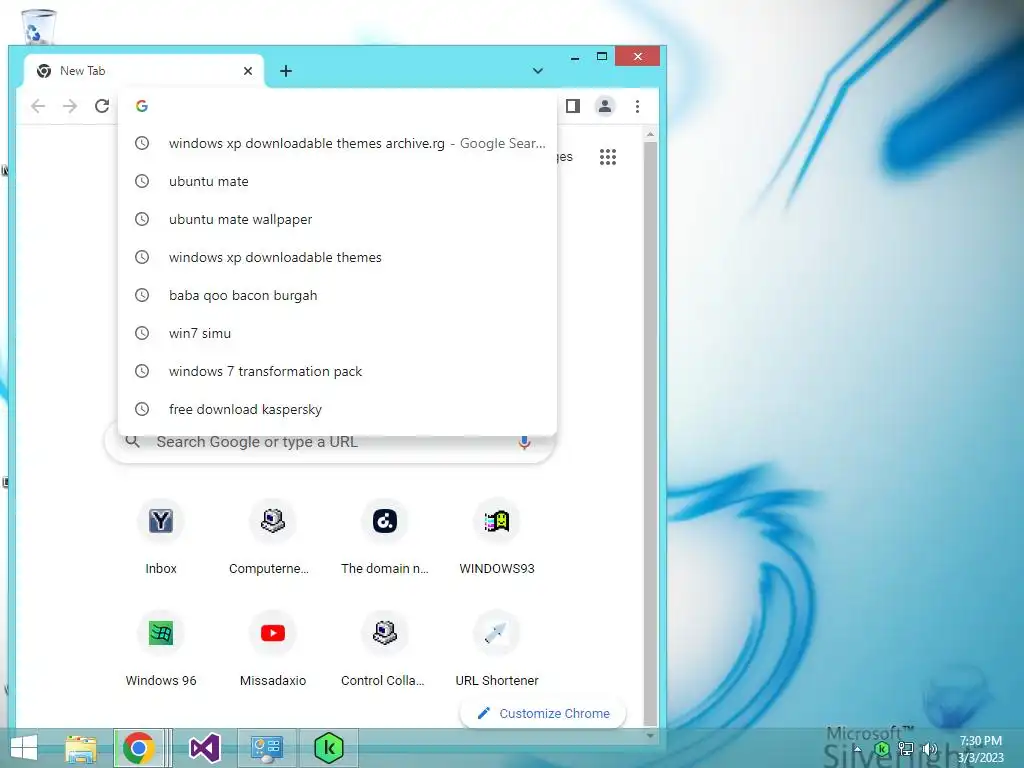Viewport: 1024px width, 768px height.
Task: Select suggestion 'windows xp downloadable themes archive.rg'
Action: (x=337, y=143)
